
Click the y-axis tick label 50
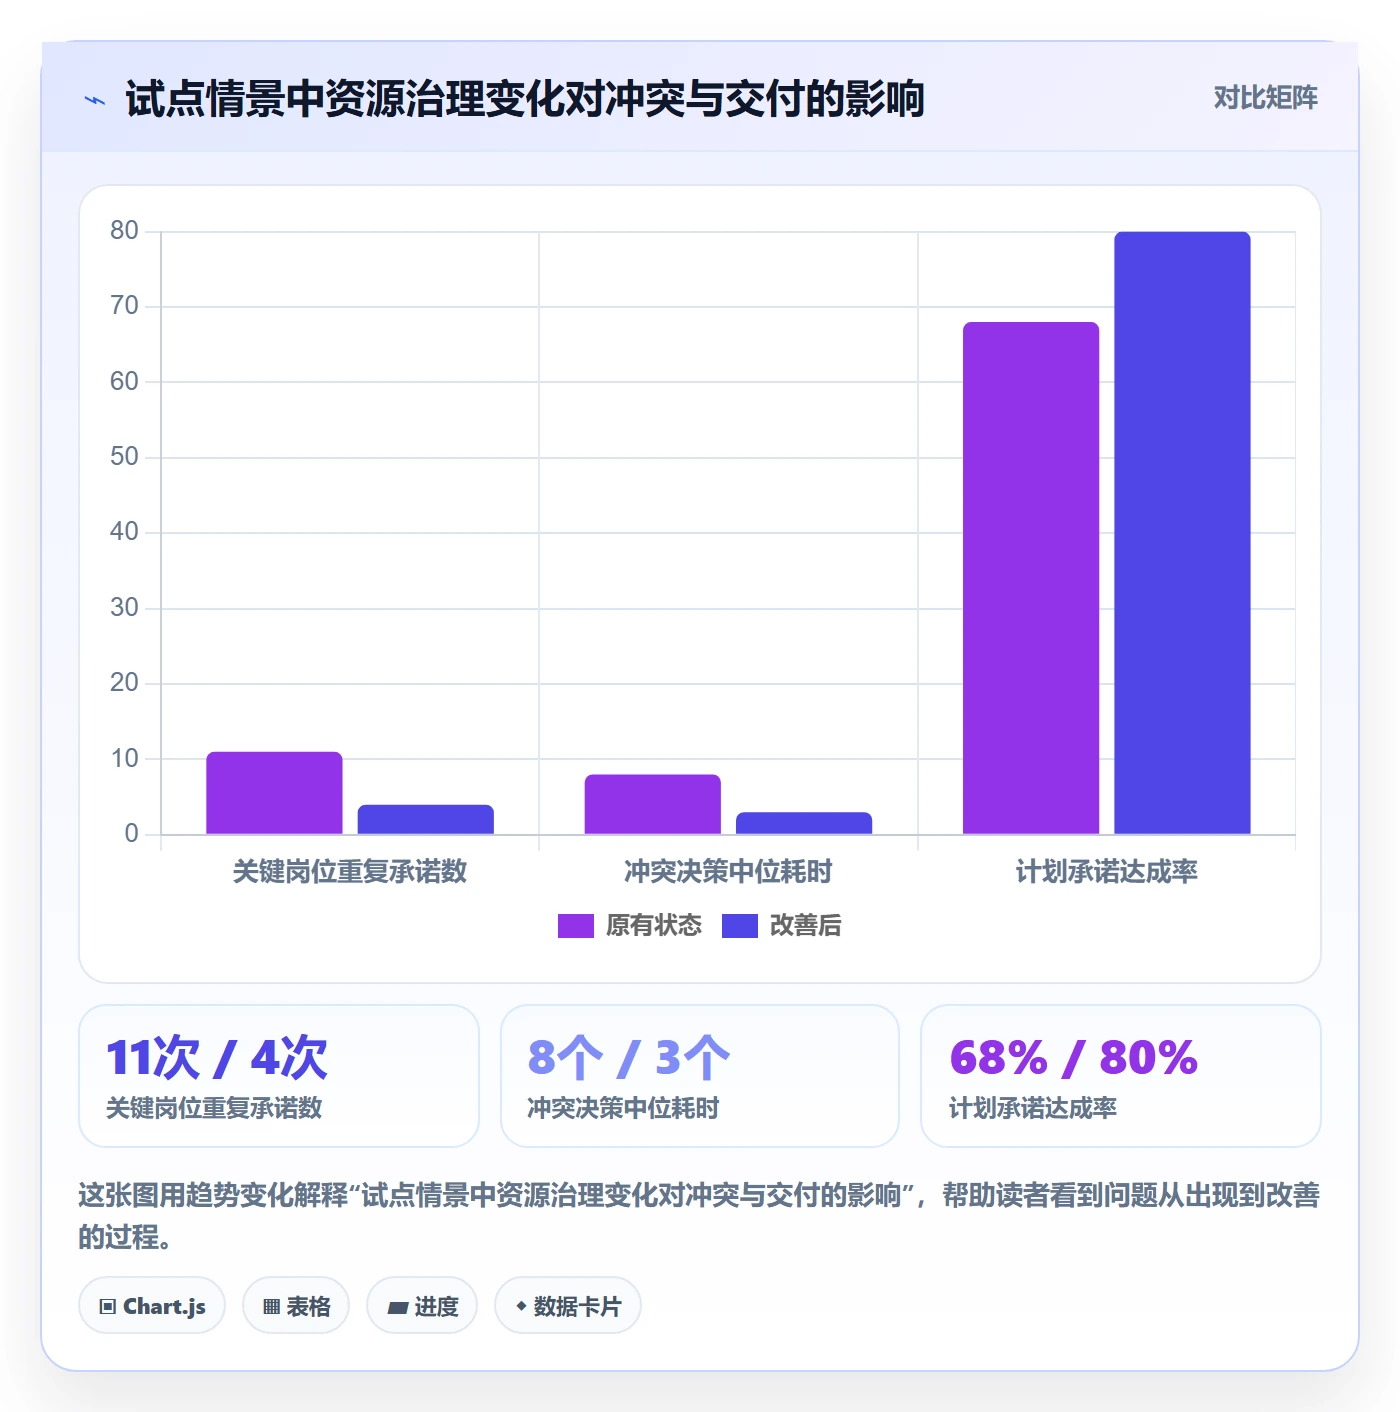(124, 457)
